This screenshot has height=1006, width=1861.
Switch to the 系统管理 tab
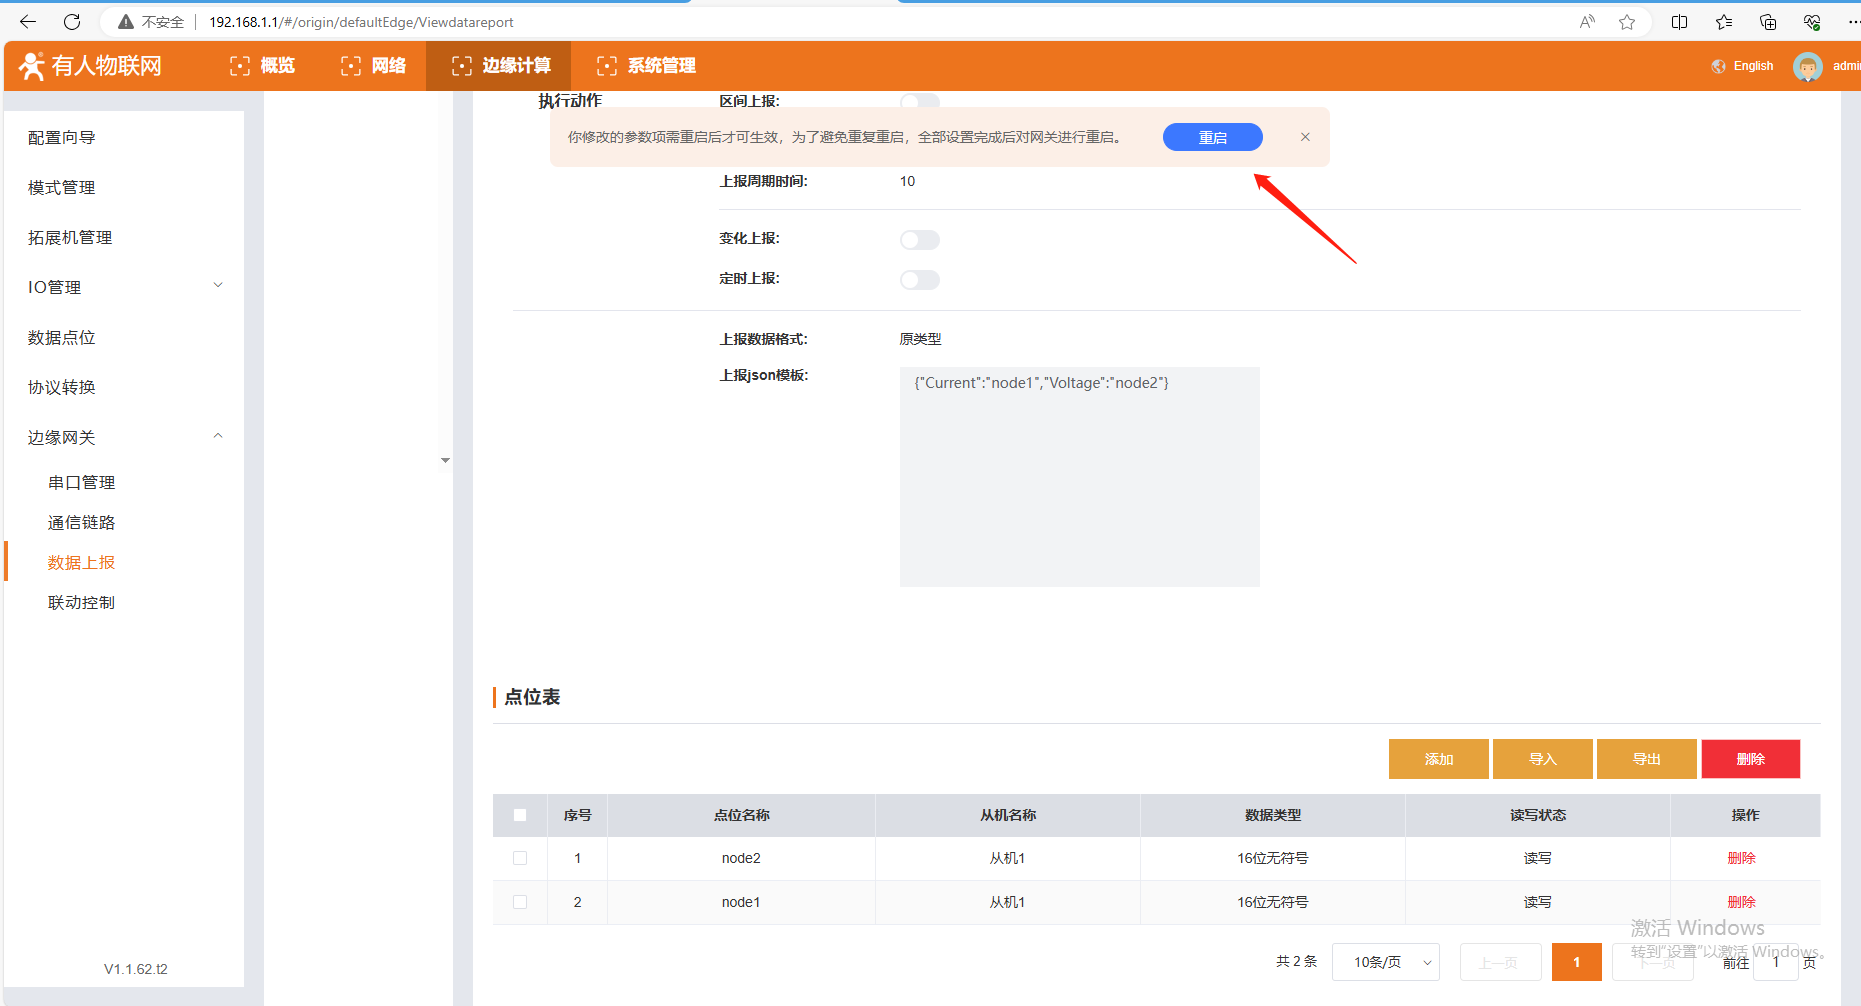click(x=646, y=66)
